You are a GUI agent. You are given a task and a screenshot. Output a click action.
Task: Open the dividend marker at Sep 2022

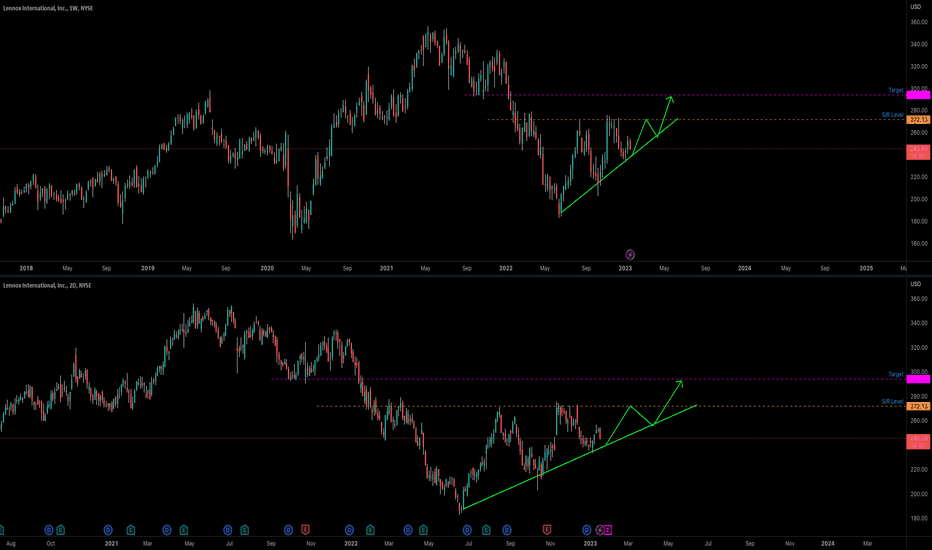click(506, 530)
